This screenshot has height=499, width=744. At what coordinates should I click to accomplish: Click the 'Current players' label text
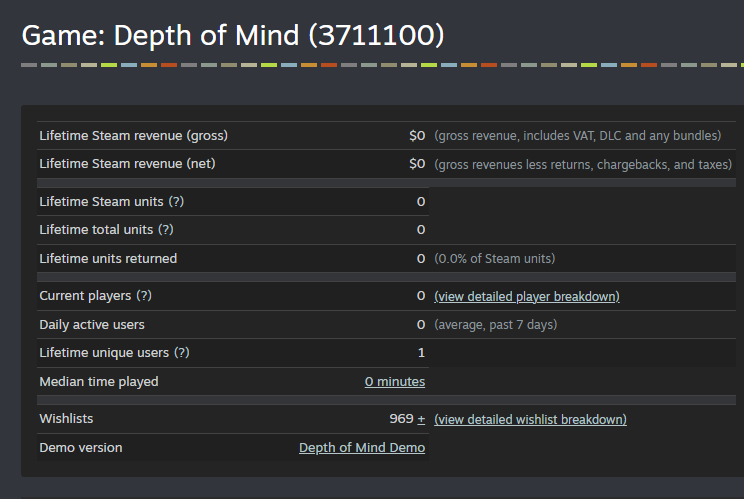(x=85, y=296)
